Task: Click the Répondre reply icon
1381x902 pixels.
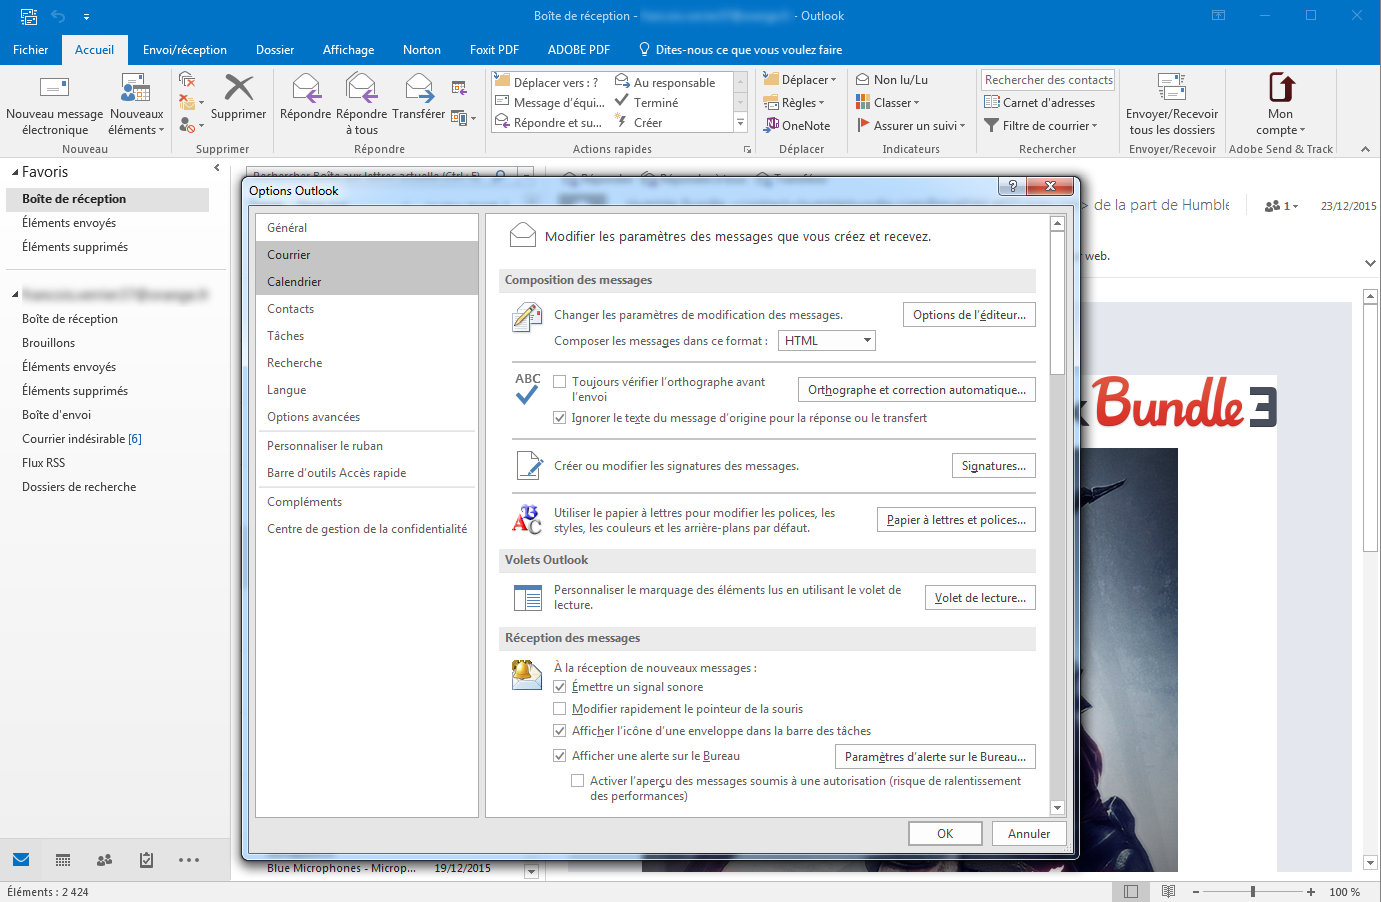Action: 306,88
